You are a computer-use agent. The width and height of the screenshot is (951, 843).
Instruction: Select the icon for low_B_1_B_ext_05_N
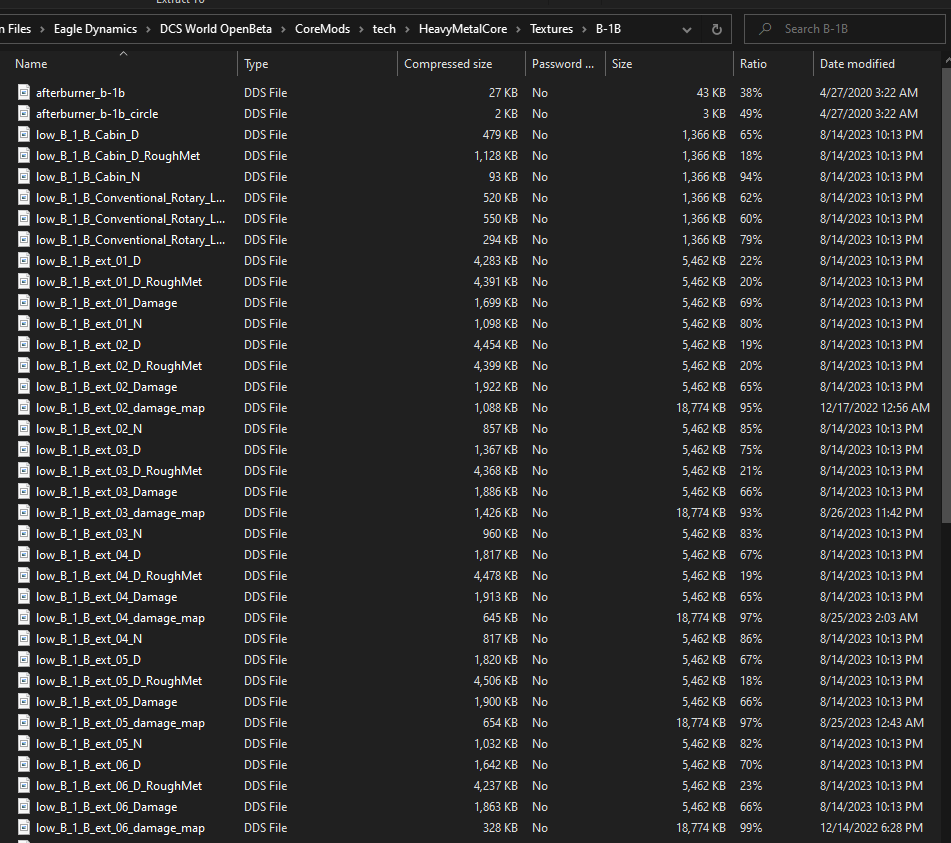24,744
